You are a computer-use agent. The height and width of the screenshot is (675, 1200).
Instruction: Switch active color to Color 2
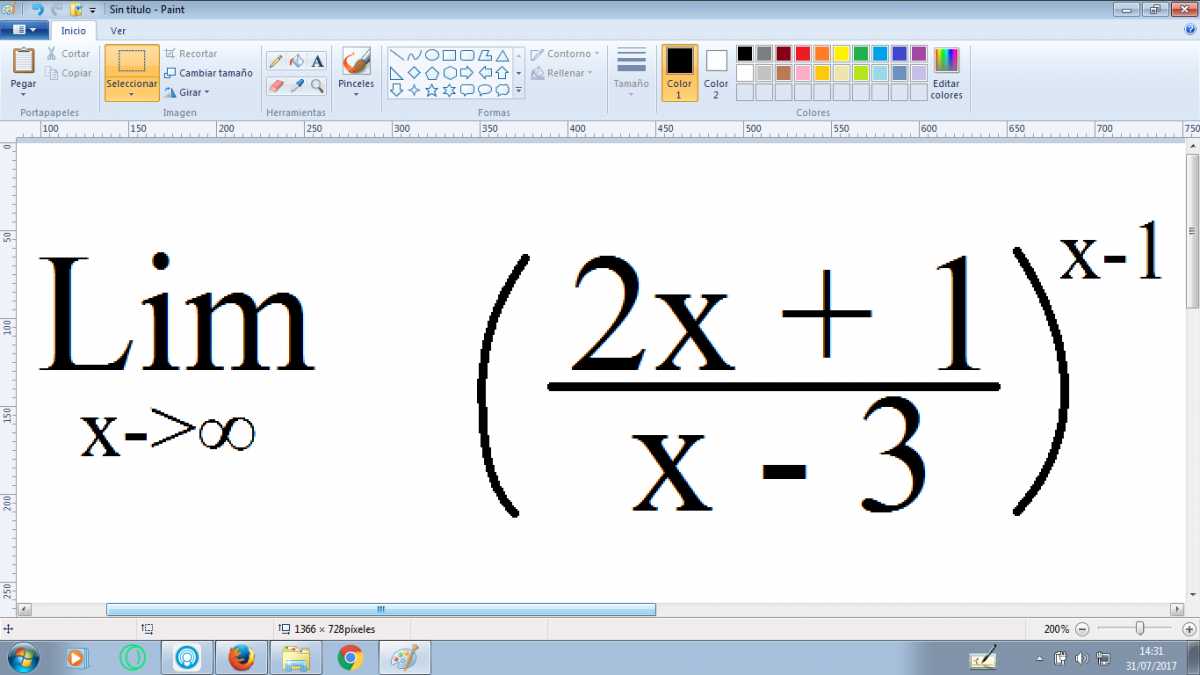pyautogui.click(x=716, y=72)
